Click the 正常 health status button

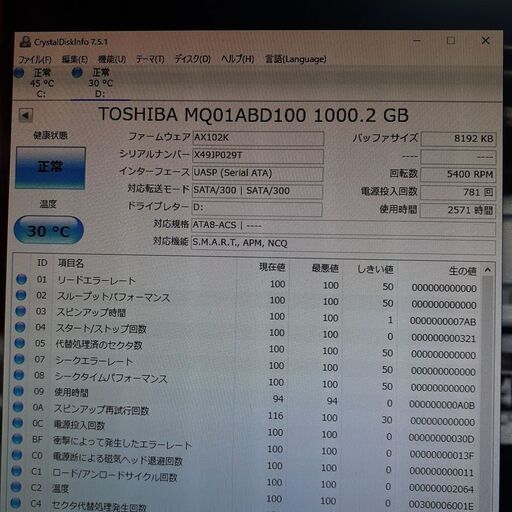50,168
